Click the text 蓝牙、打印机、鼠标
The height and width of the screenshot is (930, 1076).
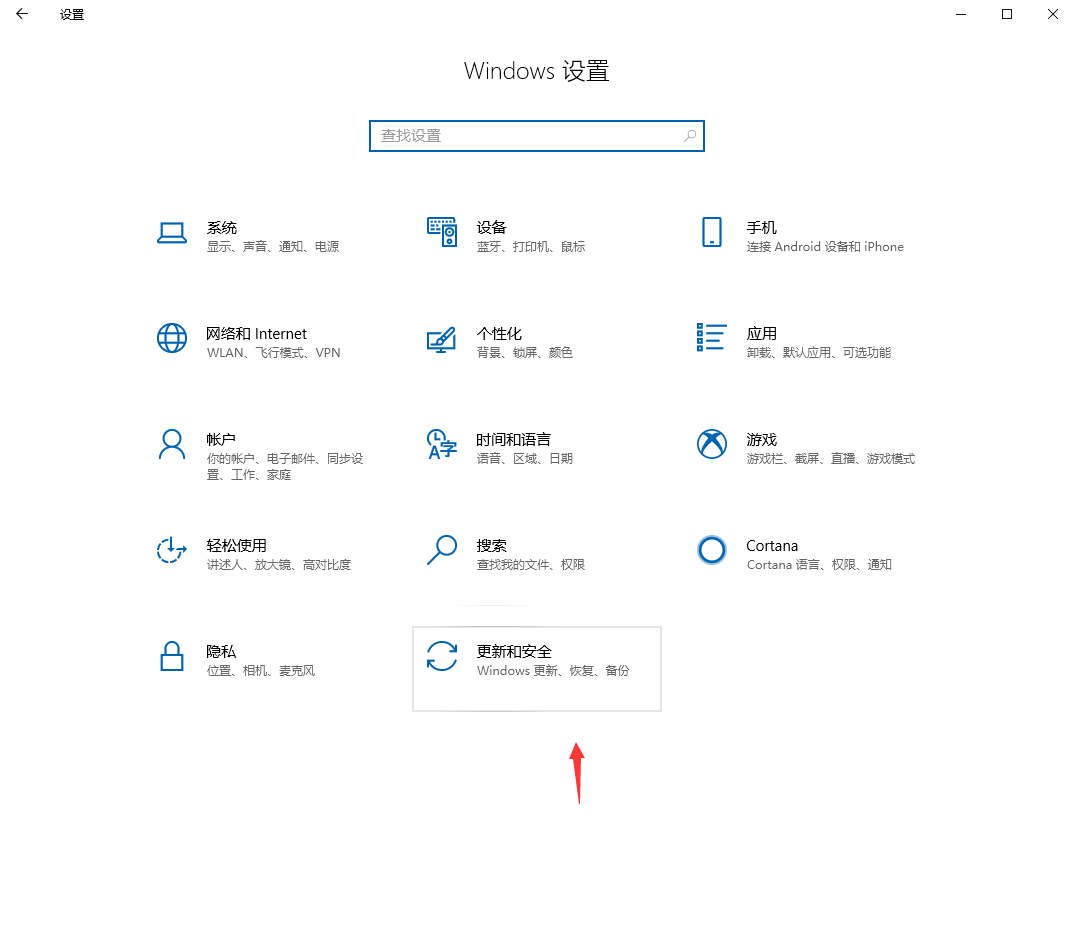pyautogui.click(x=531, y=246)
